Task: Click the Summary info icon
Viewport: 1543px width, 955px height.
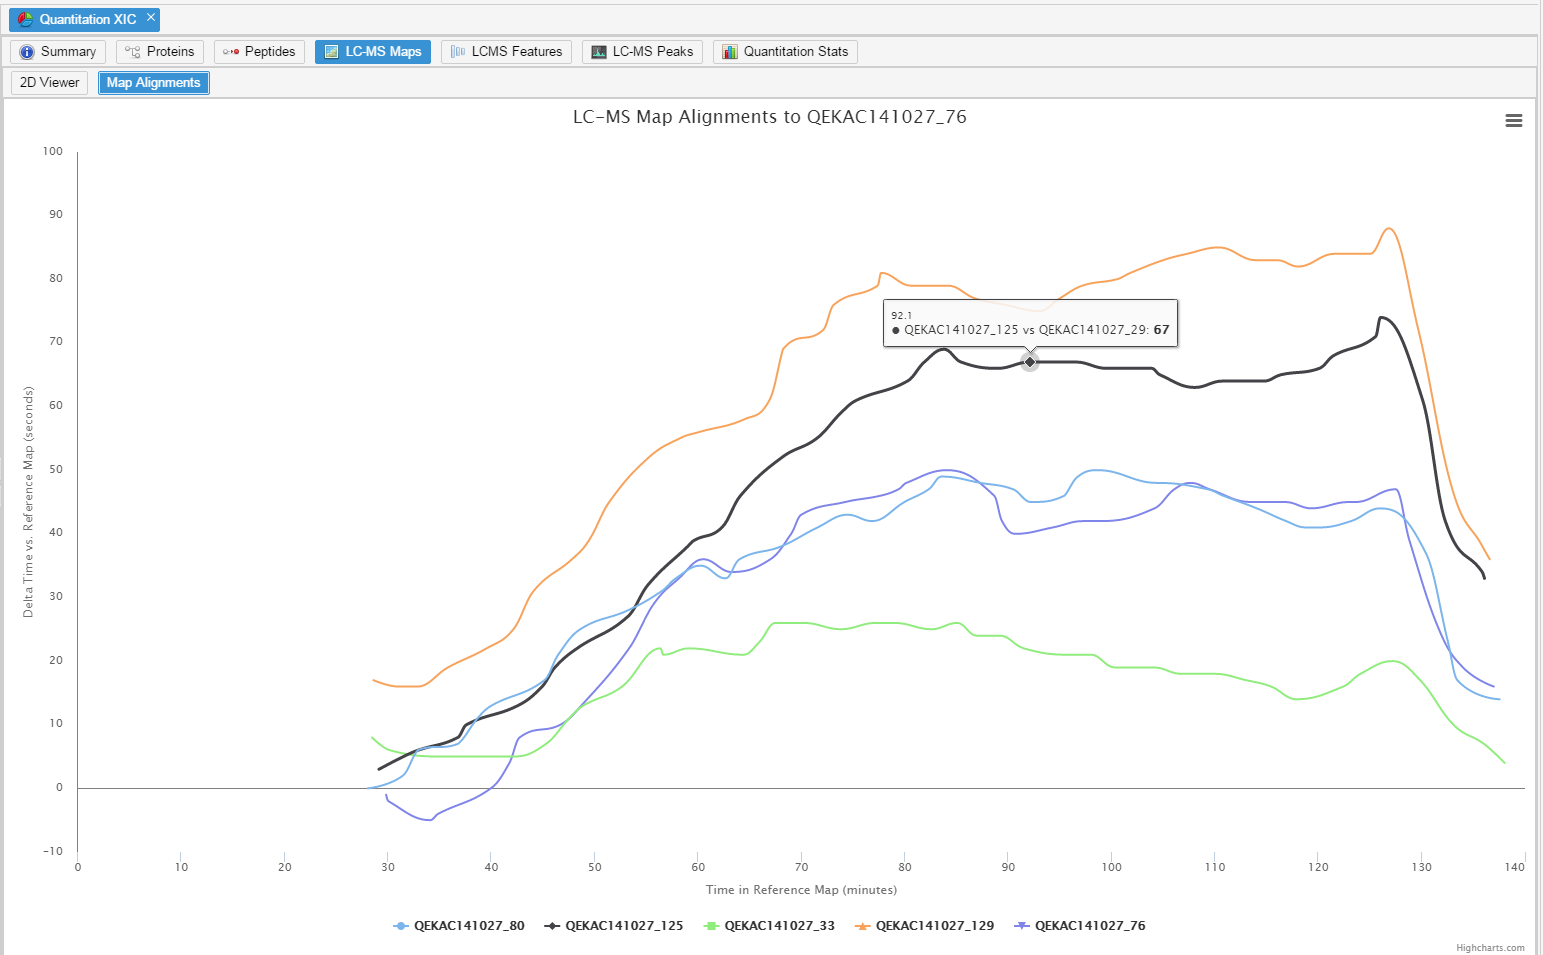Action: click(27, 52)
